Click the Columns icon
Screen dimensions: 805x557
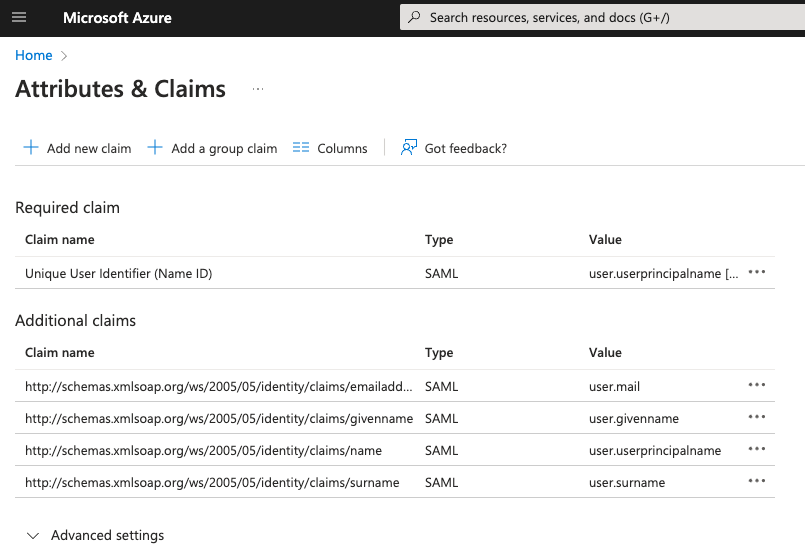(301, 148)
